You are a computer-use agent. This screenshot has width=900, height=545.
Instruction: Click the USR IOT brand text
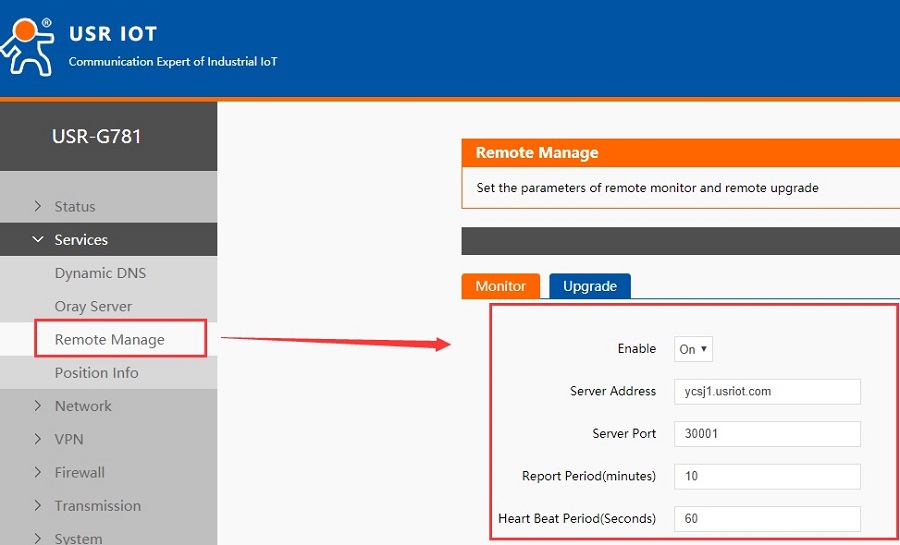(x=112, y=34)
